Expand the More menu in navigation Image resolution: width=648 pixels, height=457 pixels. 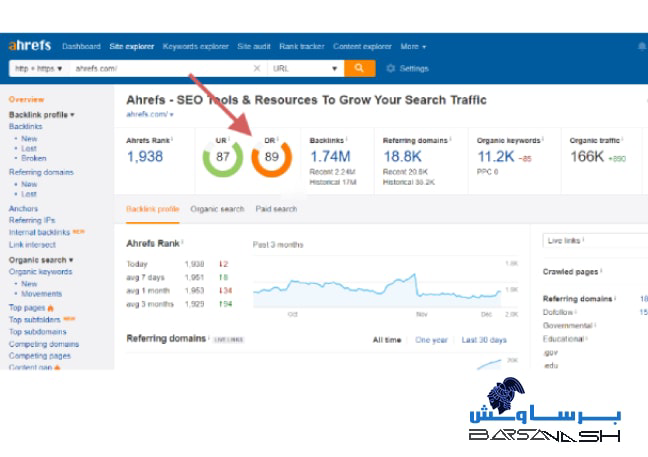coord(413,46)
